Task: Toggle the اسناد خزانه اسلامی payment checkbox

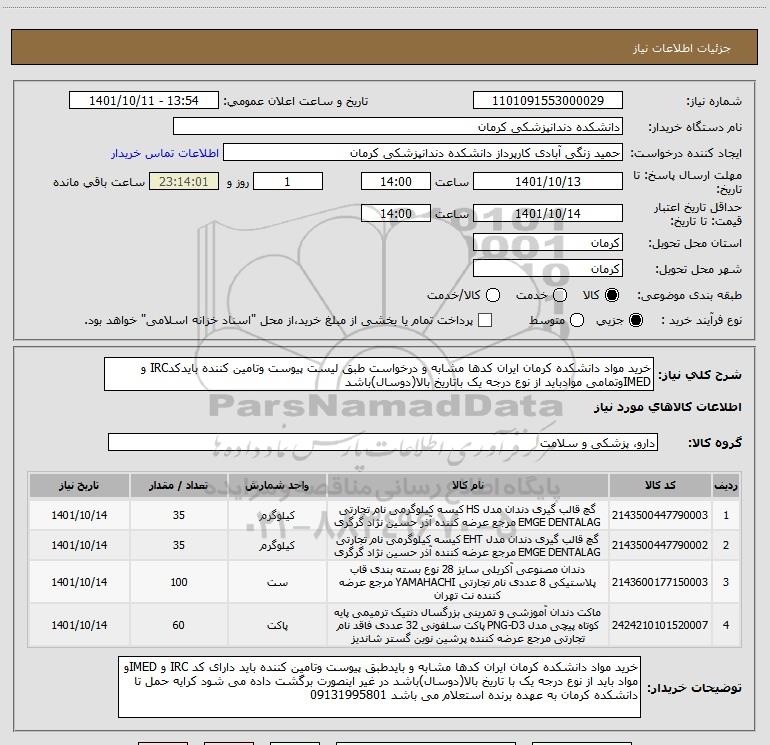Action: [x=485, y=320]
